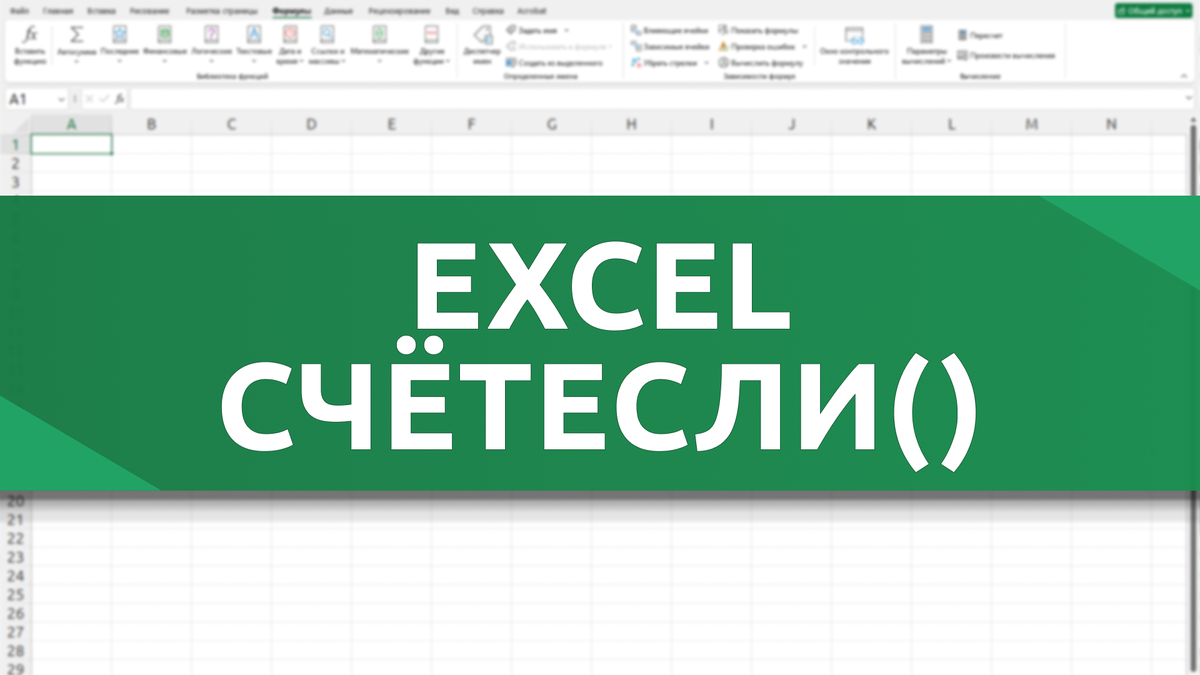This screenshot has height=675, width=1200.
Task: Open the Текстовые functions list
Action: click(x=253, y=45)
